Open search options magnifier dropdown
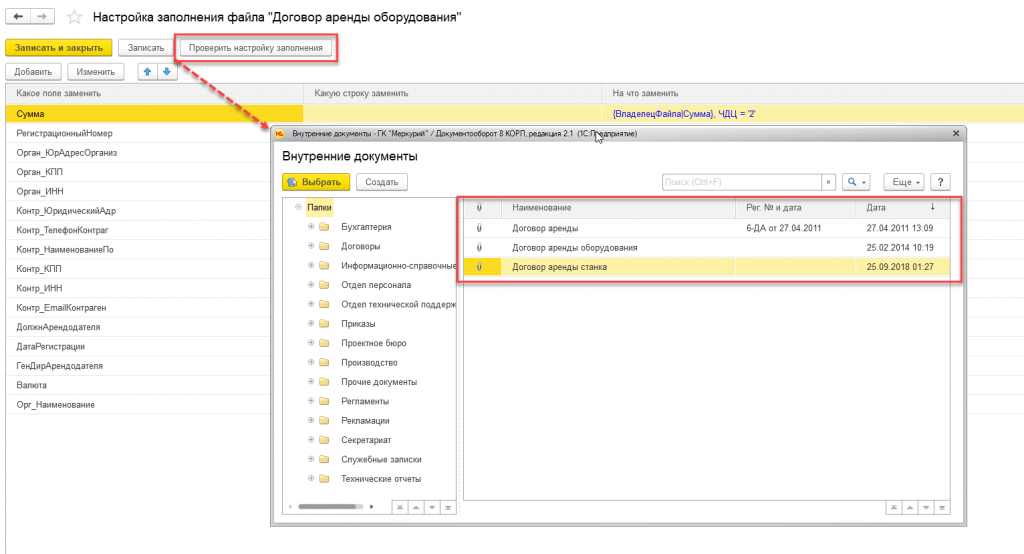The width and height of the screenshot is (1024, 554). pyautogui.click(x=856, y=182)
